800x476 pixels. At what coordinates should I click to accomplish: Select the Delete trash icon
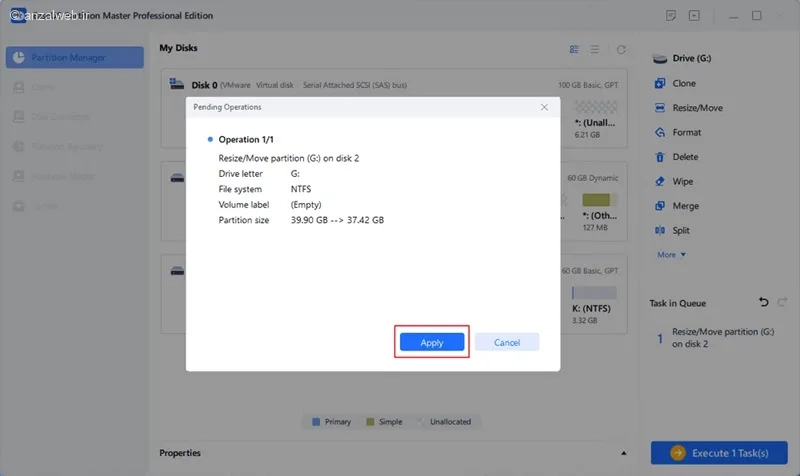(660, 157)
